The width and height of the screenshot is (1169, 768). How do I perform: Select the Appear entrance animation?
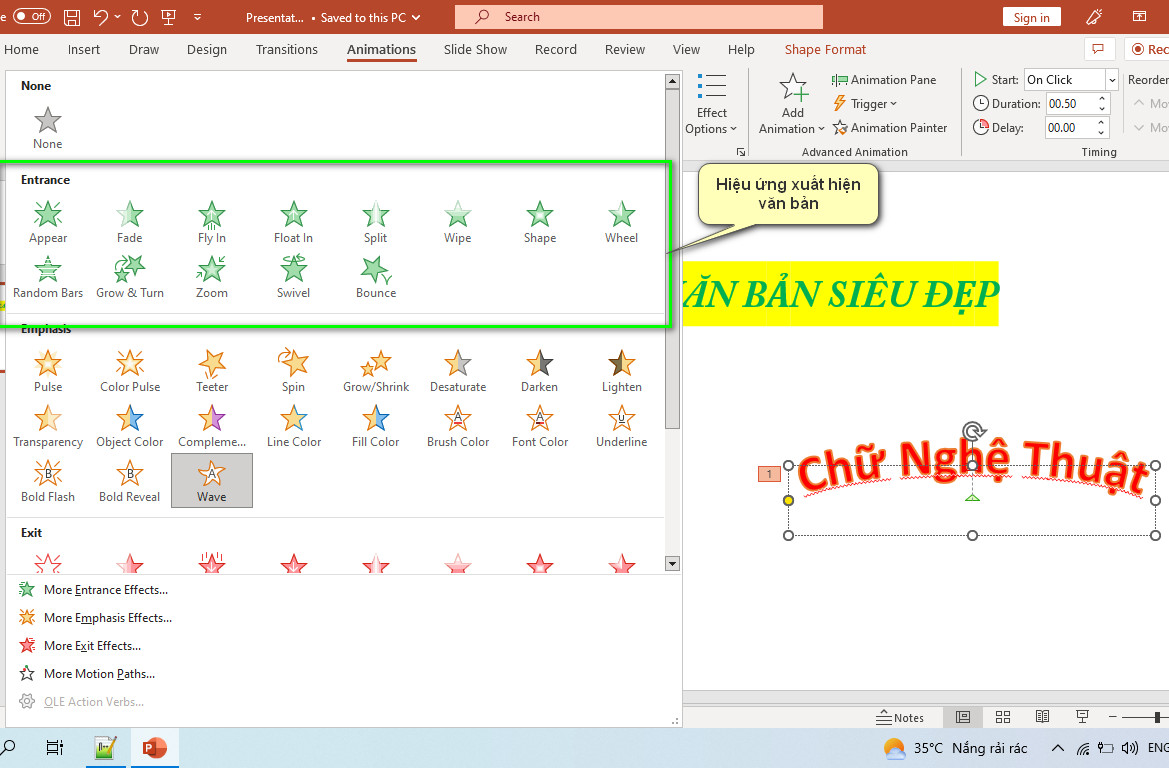(48, 222)
